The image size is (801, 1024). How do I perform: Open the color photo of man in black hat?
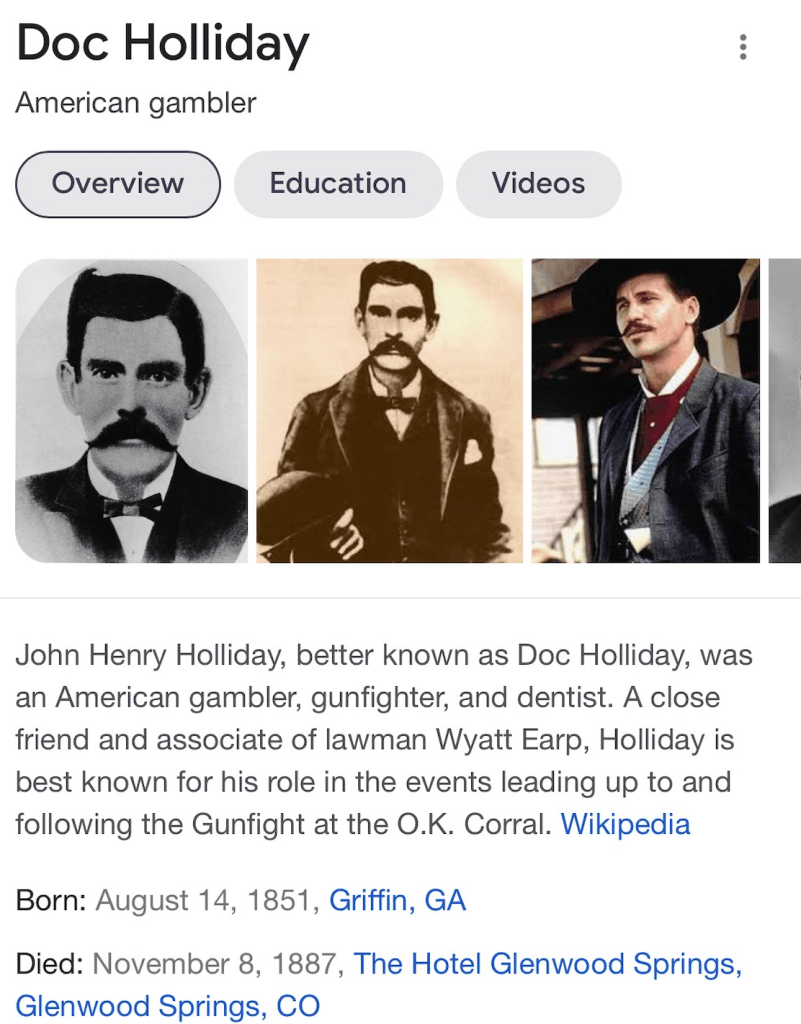point(645,410)
